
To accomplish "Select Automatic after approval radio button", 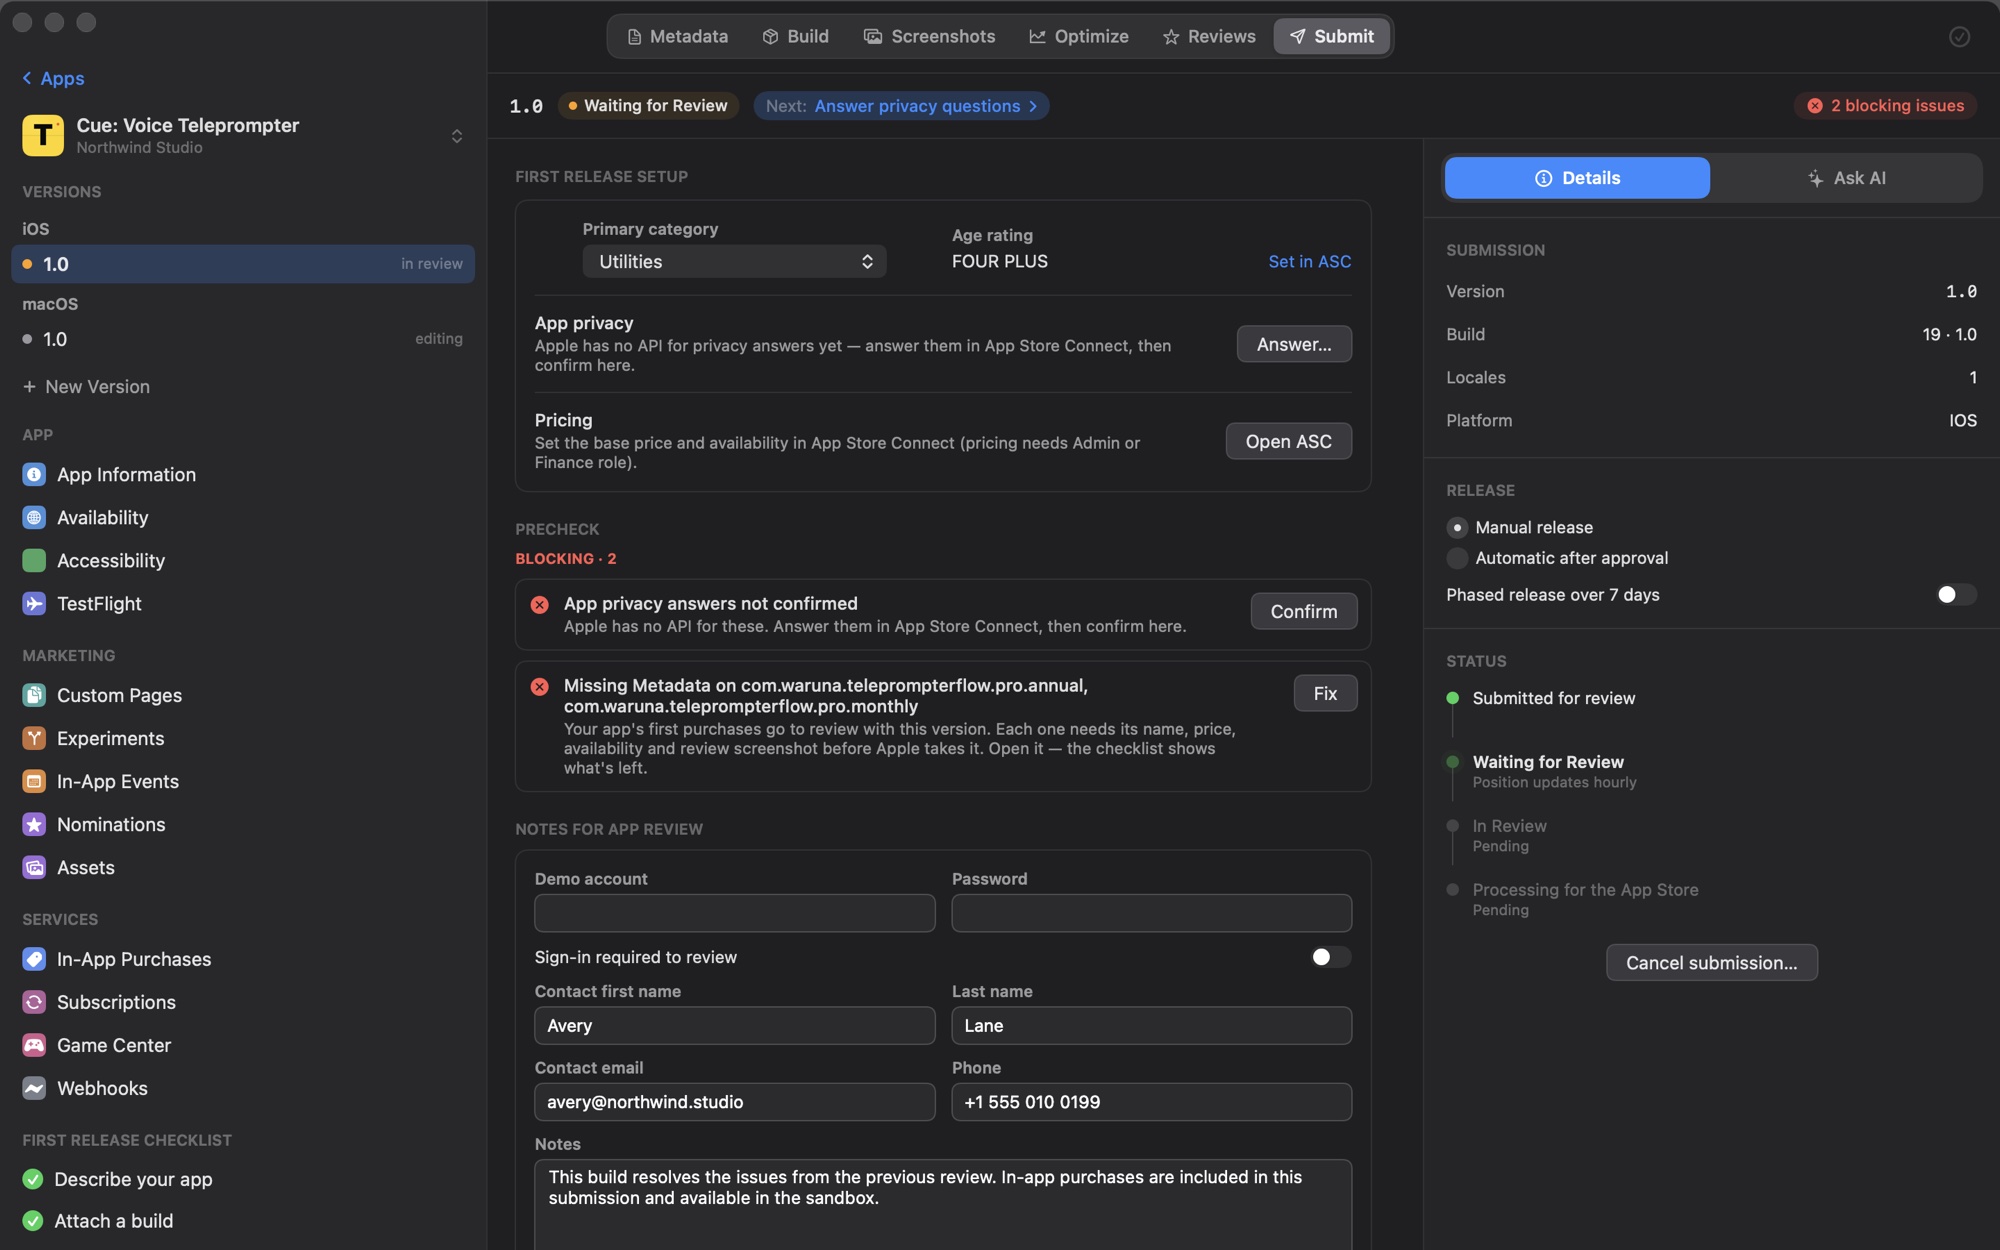I will click(1457, 558).
